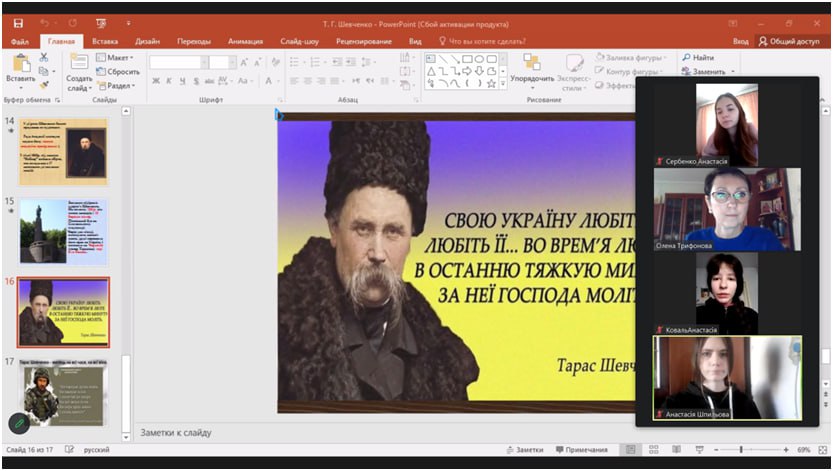
Task: Click the Find (Найти) magnifier icon
Action: 685,58
